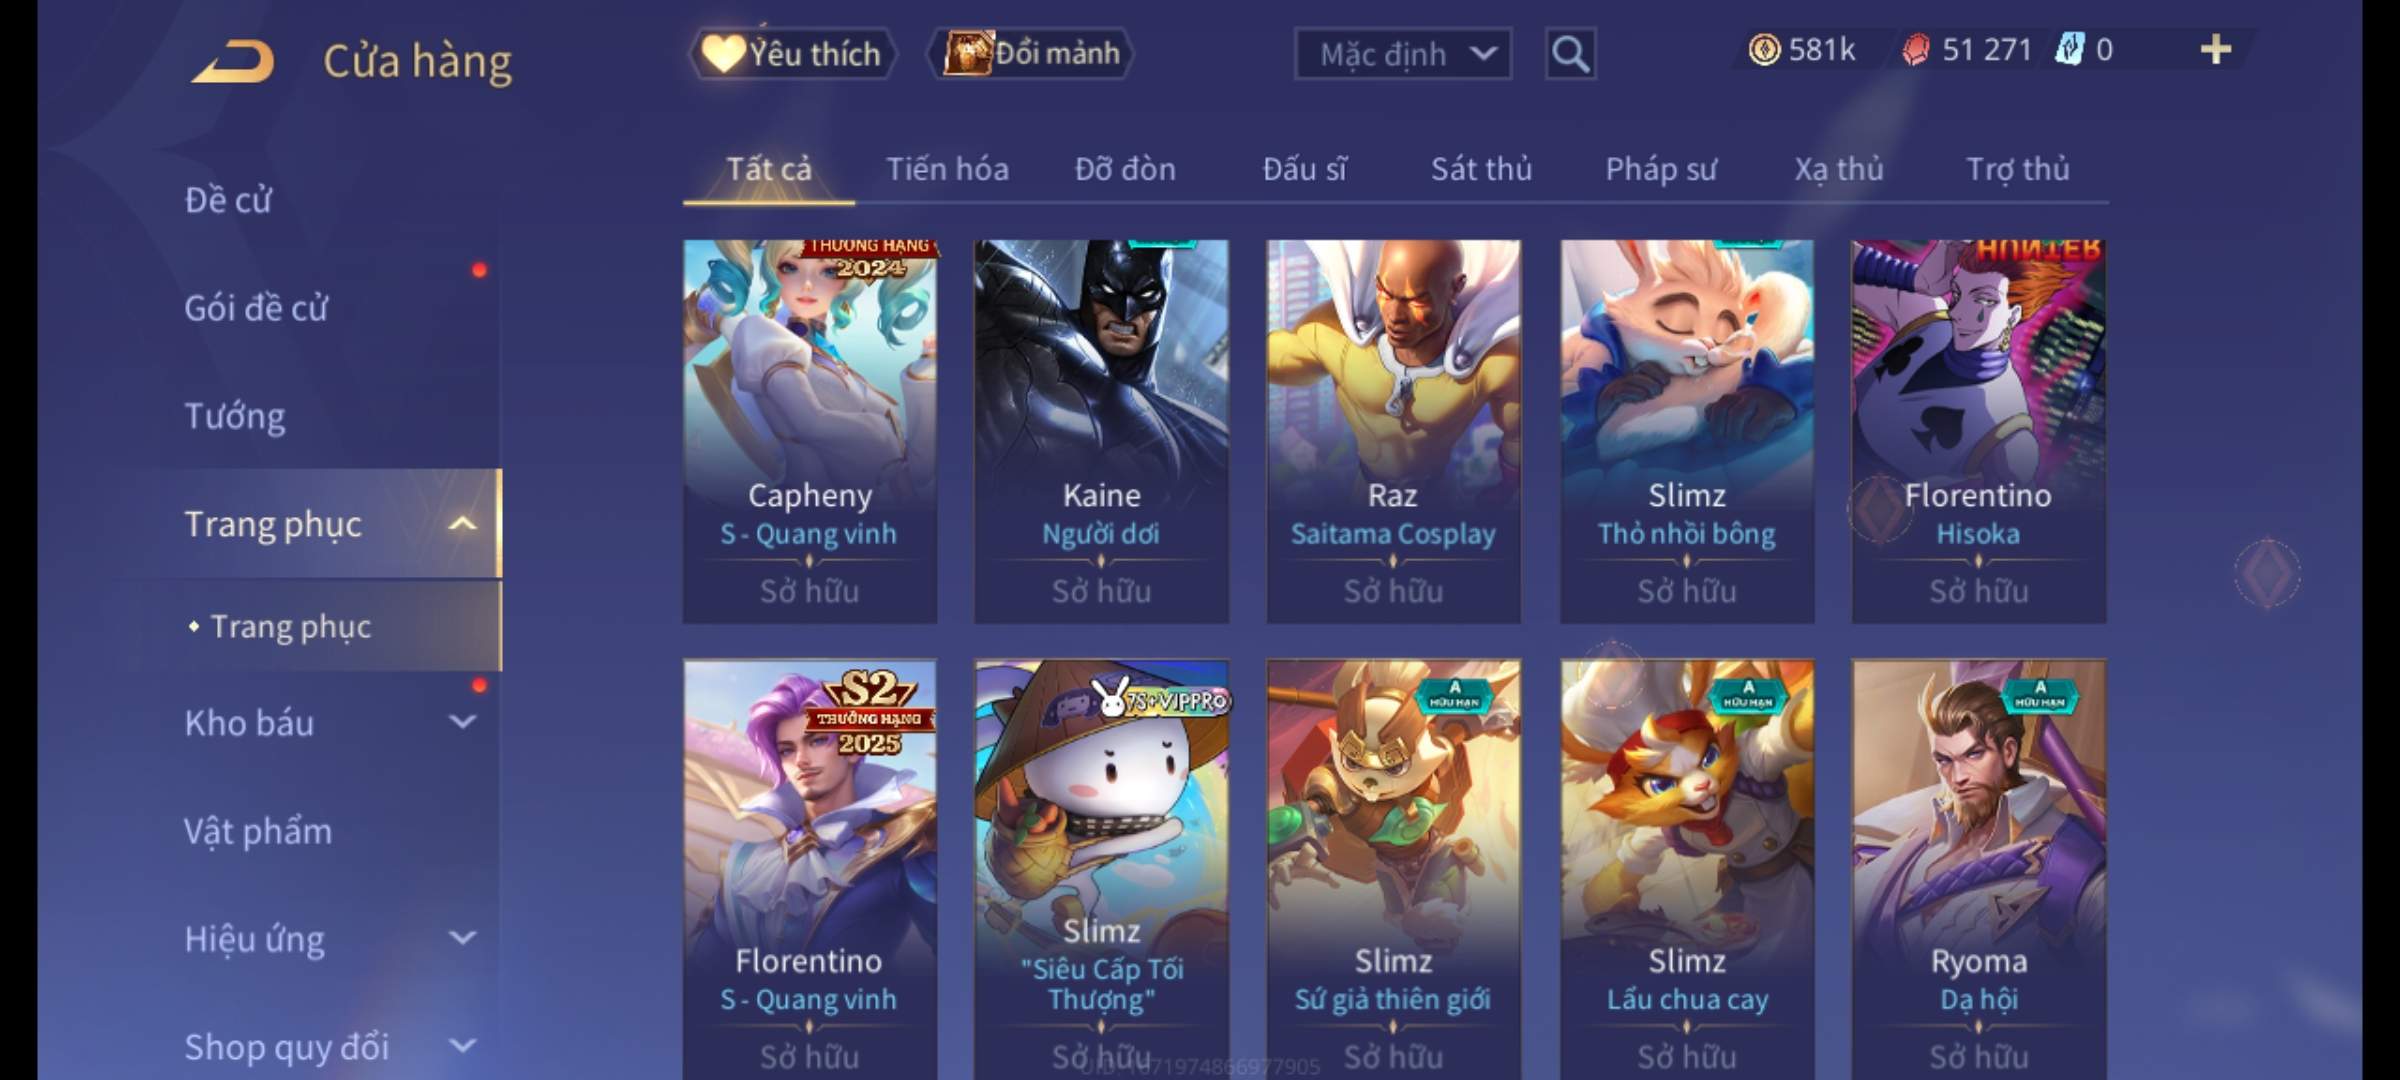
Task: Tap the back arrow beside Cửa hàng
Action: (233, 61)
